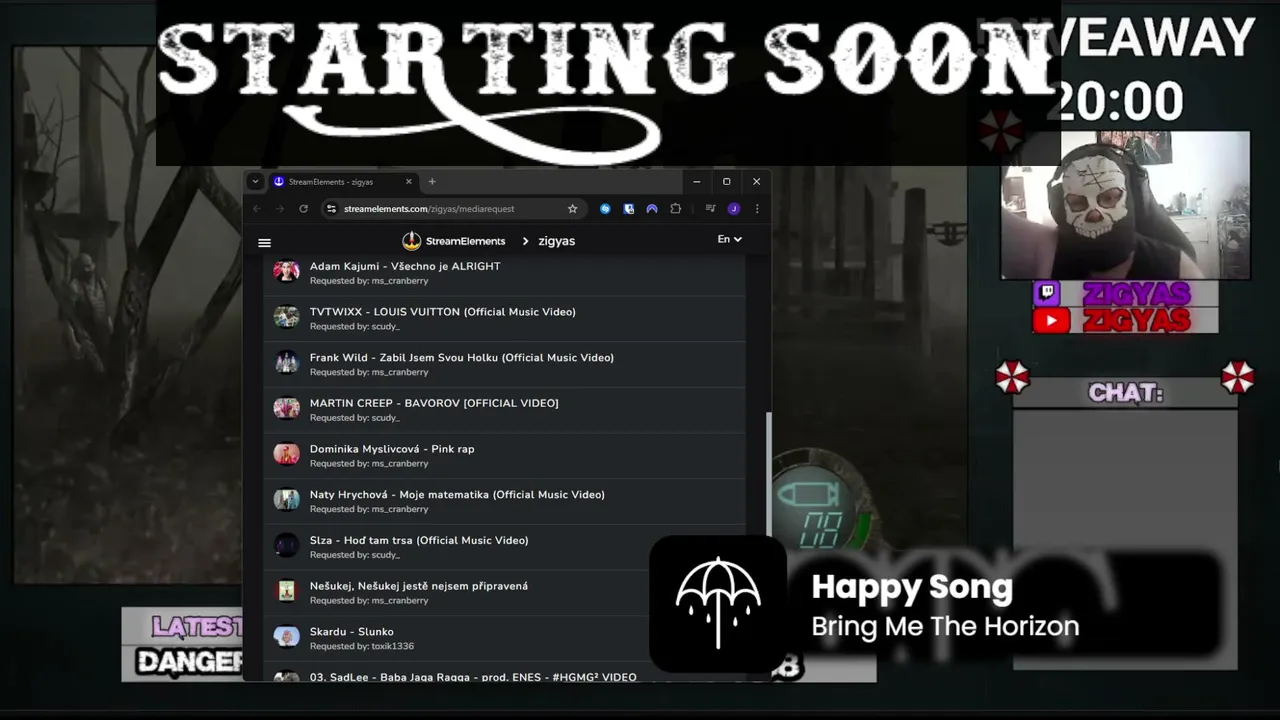Click the StreamElements rocket logo
Screen dimensions: 1280x720
[412, 241]
